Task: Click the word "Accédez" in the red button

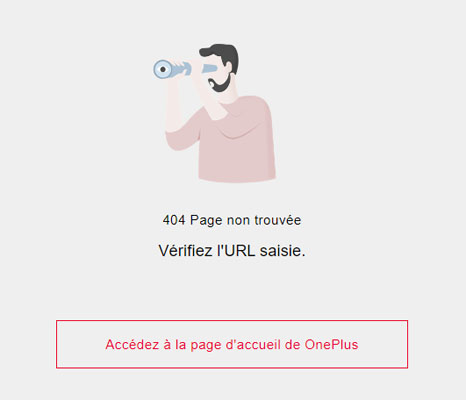Action: tap(132, 344)
